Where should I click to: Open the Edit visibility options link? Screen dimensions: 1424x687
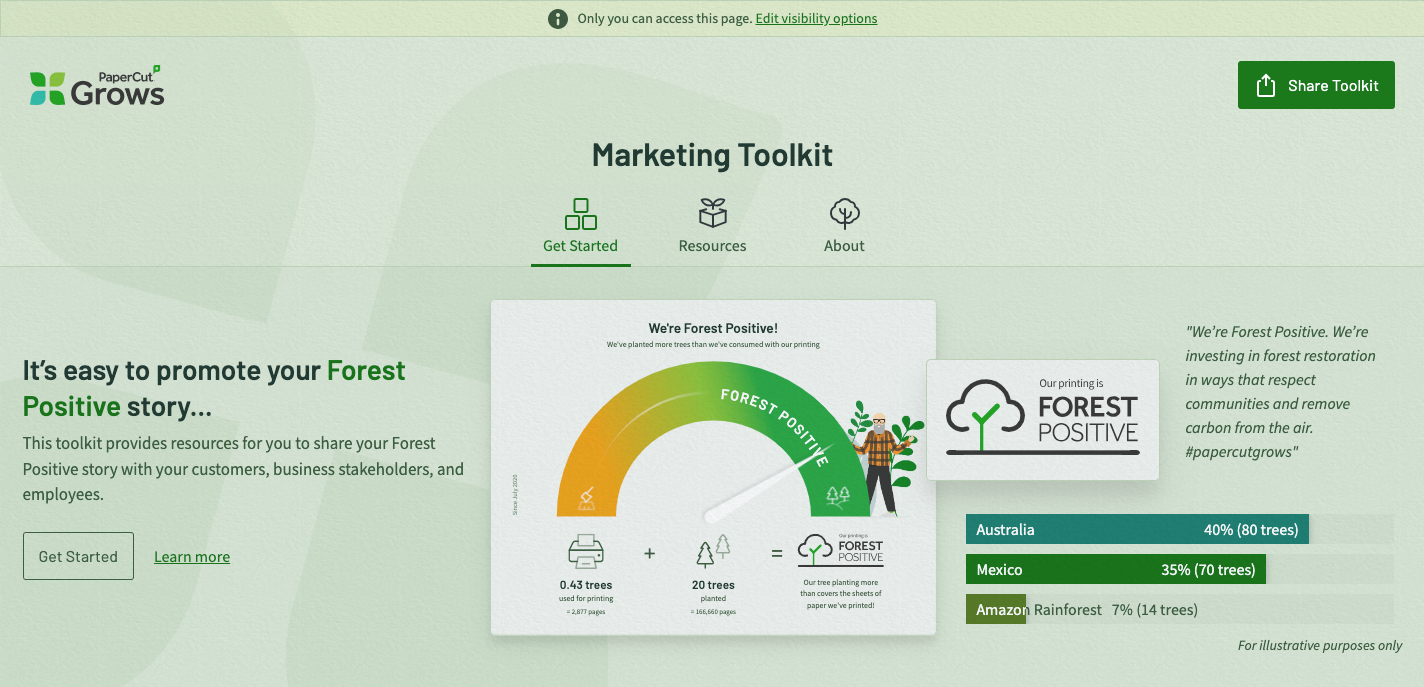tap(816, 19)
